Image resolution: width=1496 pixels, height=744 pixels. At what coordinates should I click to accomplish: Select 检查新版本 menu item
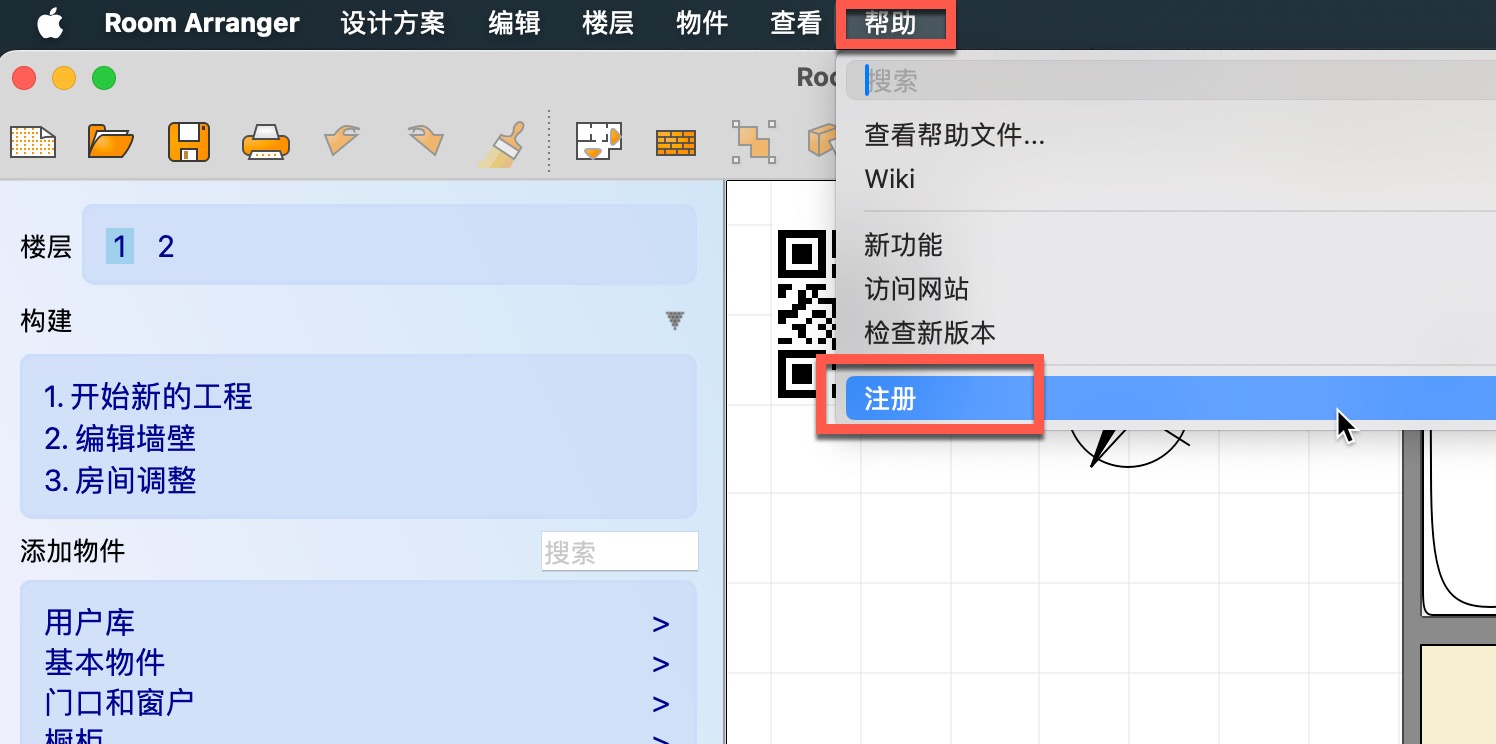click(x=930, y=333)
